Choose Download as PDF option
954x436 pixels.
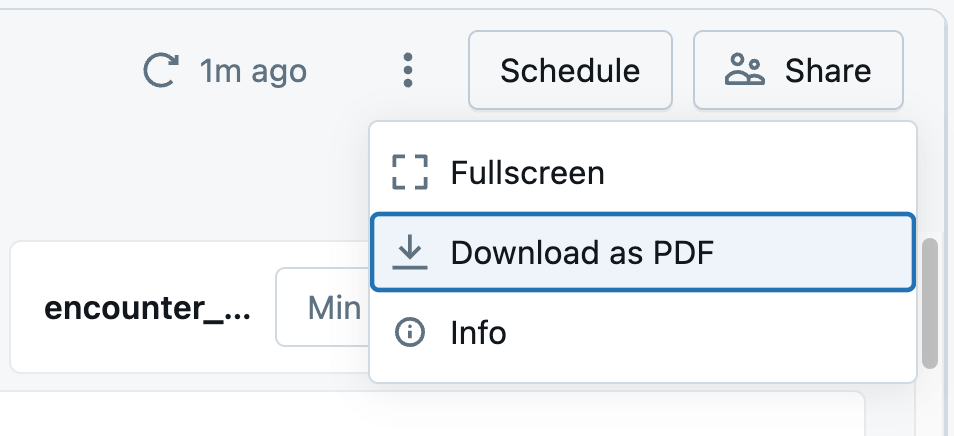[642, 253]
